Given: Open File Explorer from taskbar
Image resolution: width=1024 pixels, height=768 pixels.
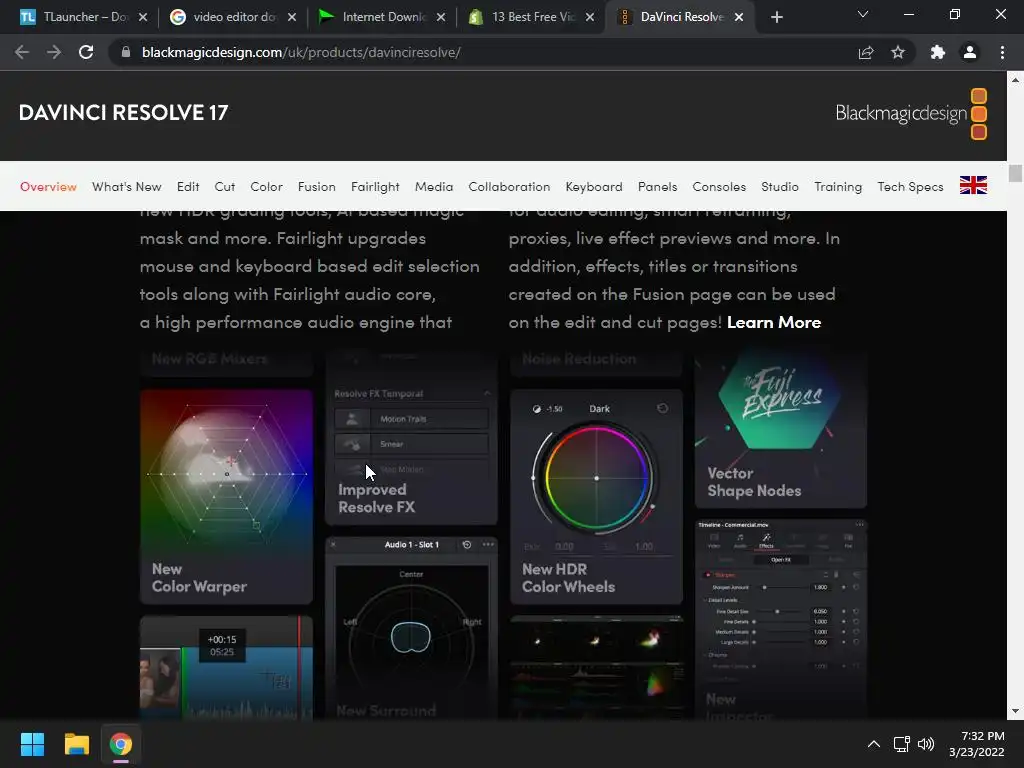Looking at the screenshot, I should (x=76, y=744).
